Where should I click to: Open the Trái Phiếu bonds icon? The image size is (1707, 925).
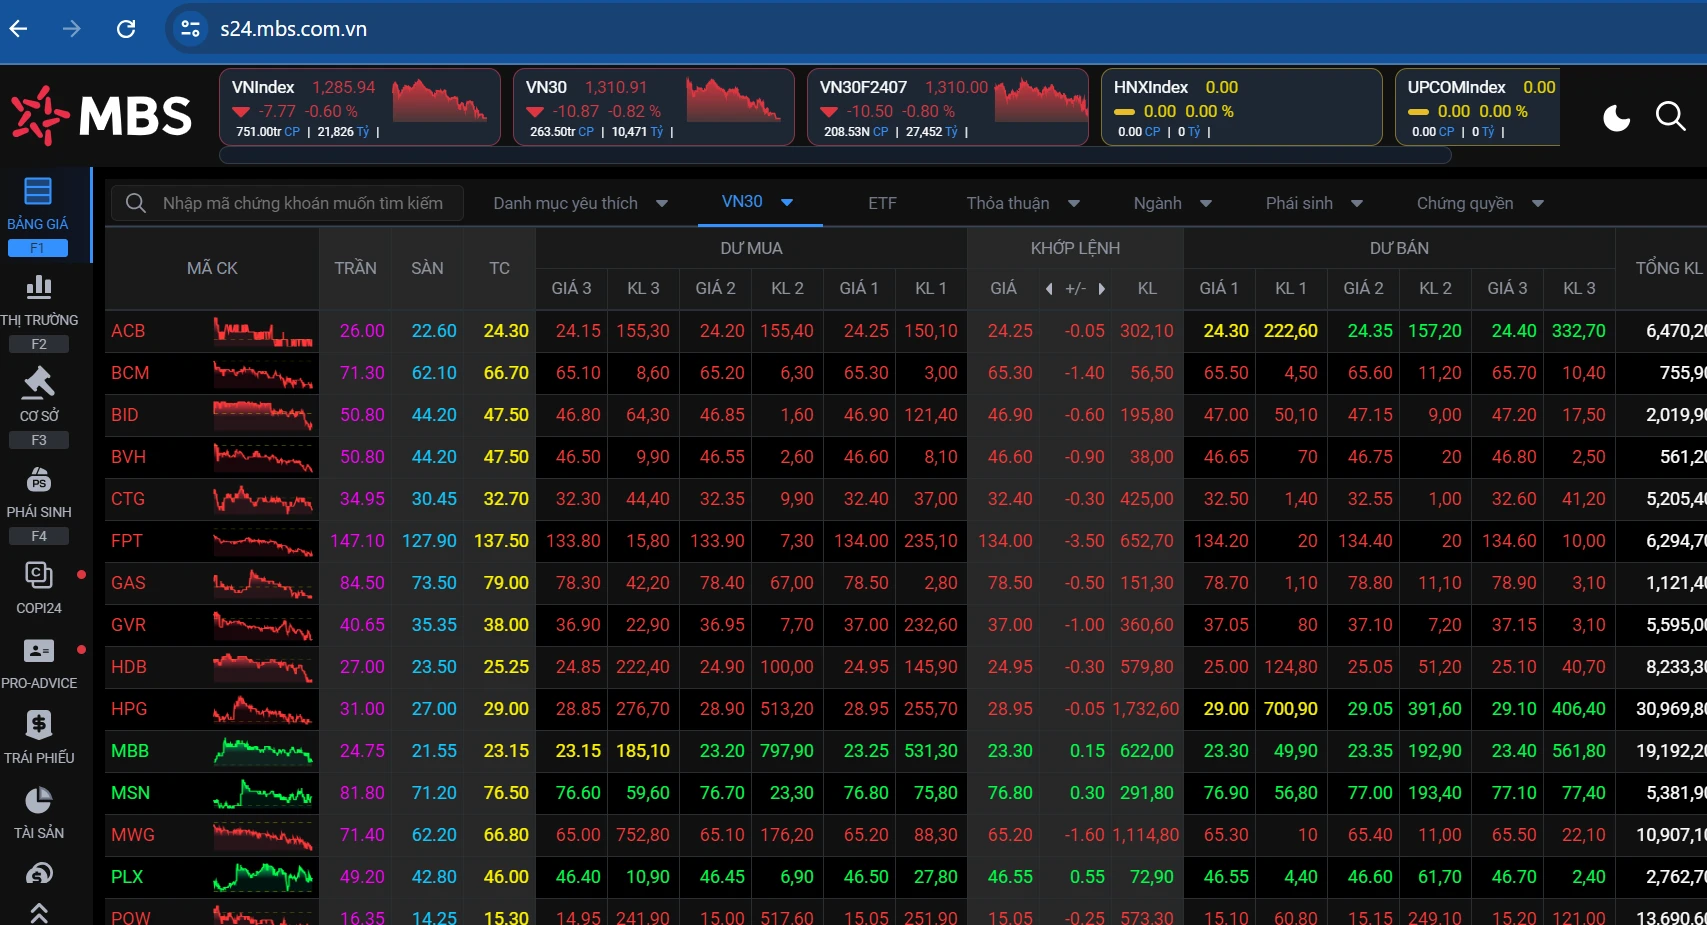coord(39,725)
